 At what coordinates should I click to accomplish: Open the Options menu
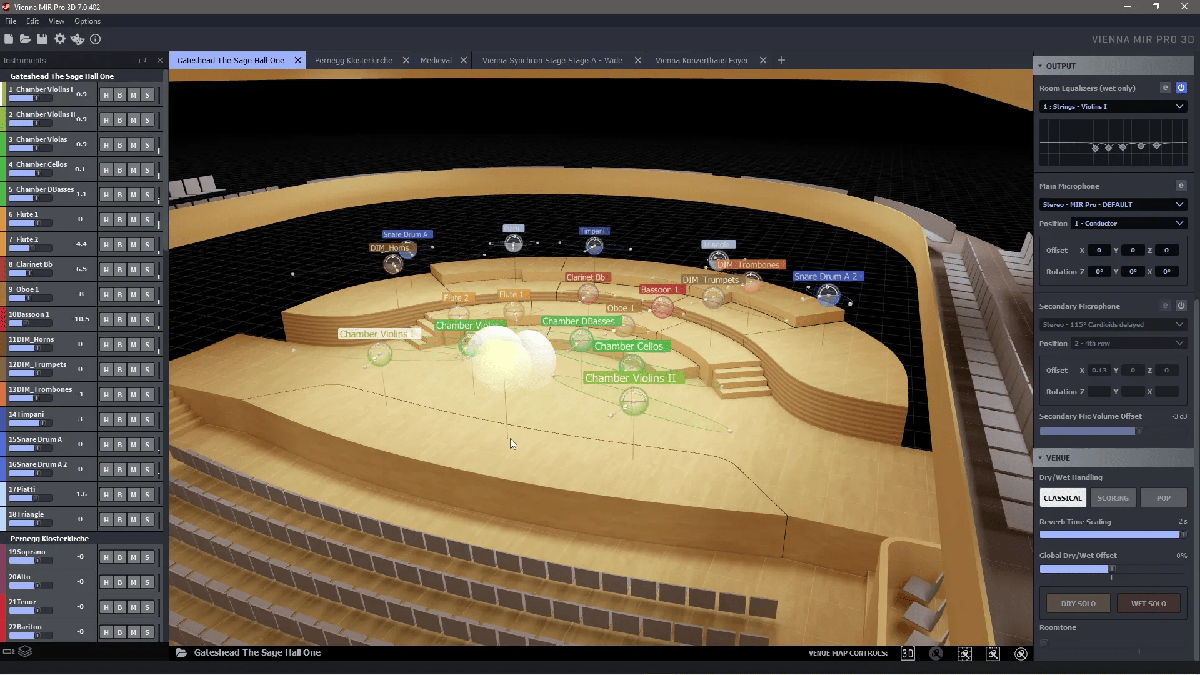coord(87,21)
